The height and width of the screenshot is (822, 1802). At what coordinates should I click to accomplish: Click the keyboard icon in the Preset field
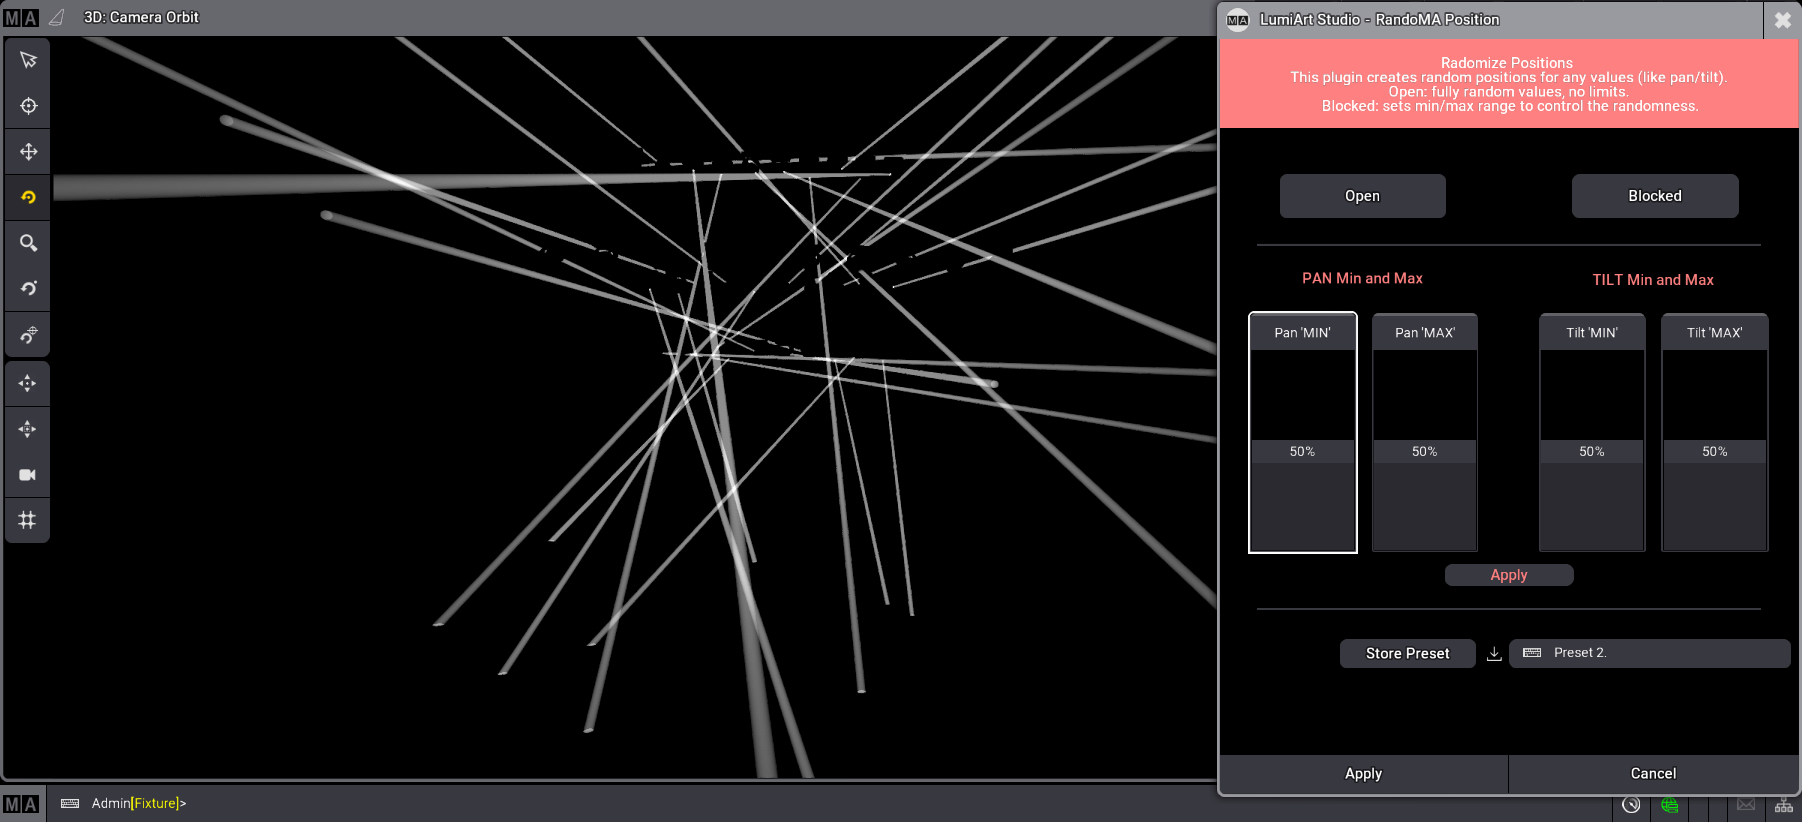1532,653
